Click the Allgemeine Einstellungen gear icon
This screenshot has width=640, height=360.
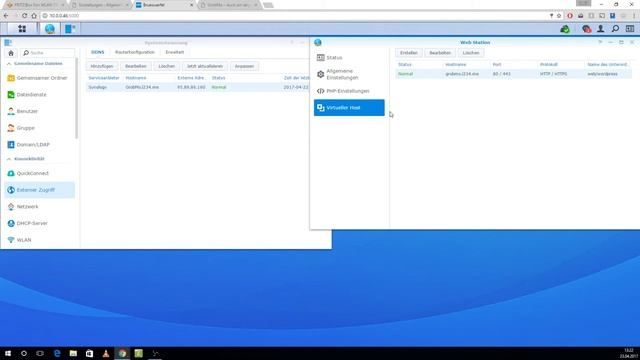pyautogui.click(x=320, y=74)
